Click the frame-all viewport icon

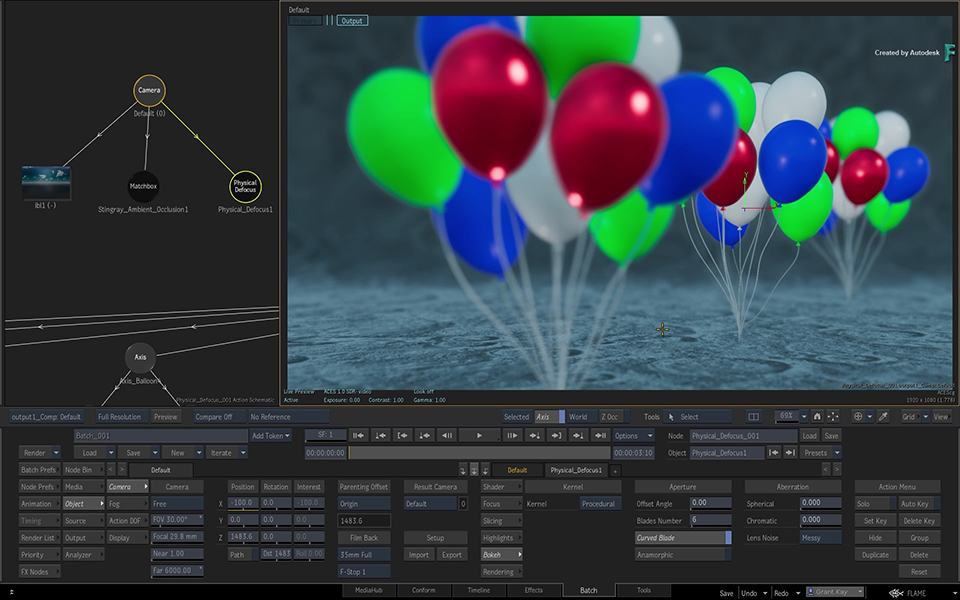point(833,416)
